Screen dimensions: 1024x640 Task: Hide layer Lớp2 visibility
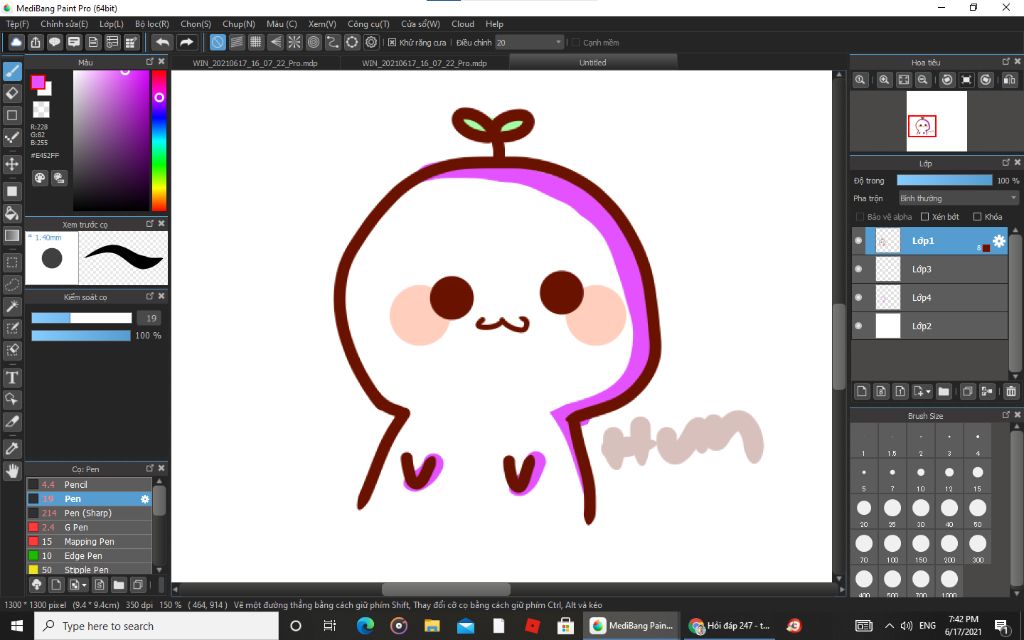pos(858,326)
